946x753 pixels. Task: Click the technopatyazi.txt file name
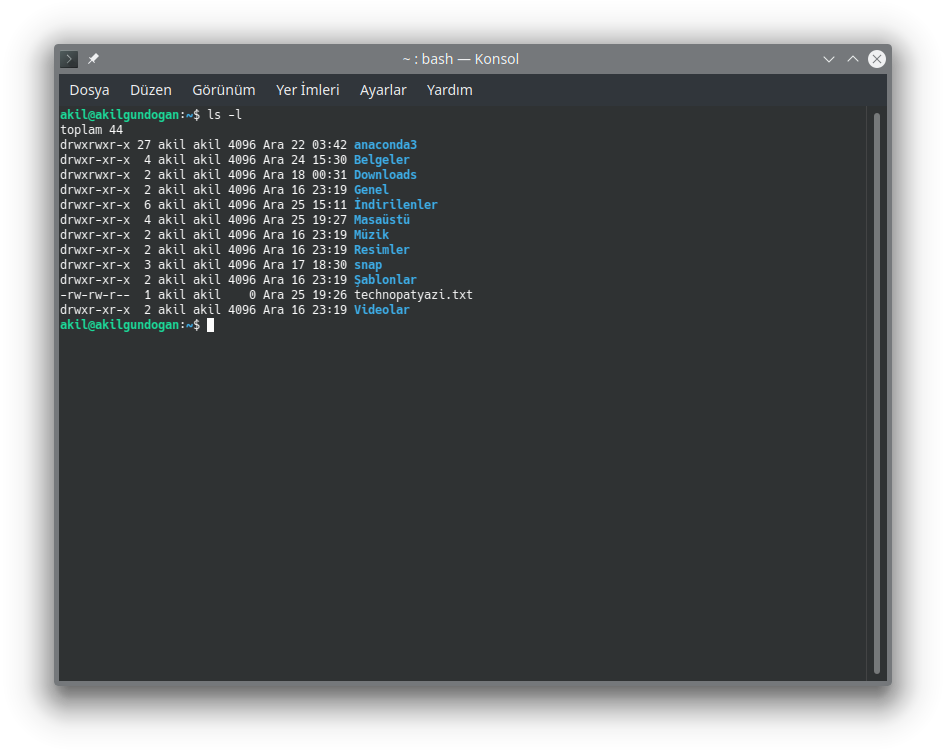(x=413, y=295)
